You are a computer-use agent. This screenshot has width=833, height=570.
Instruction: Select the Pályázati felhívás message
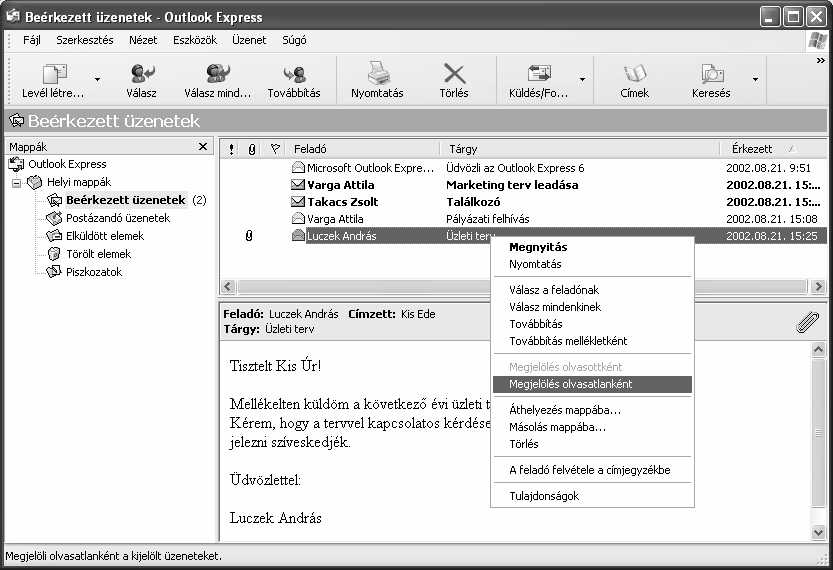click(x=523, y=219)
